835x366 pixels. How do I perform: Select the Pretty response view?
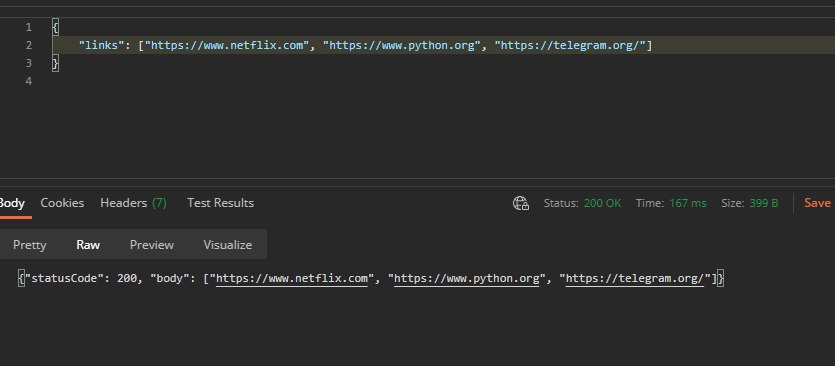[30, 245]
